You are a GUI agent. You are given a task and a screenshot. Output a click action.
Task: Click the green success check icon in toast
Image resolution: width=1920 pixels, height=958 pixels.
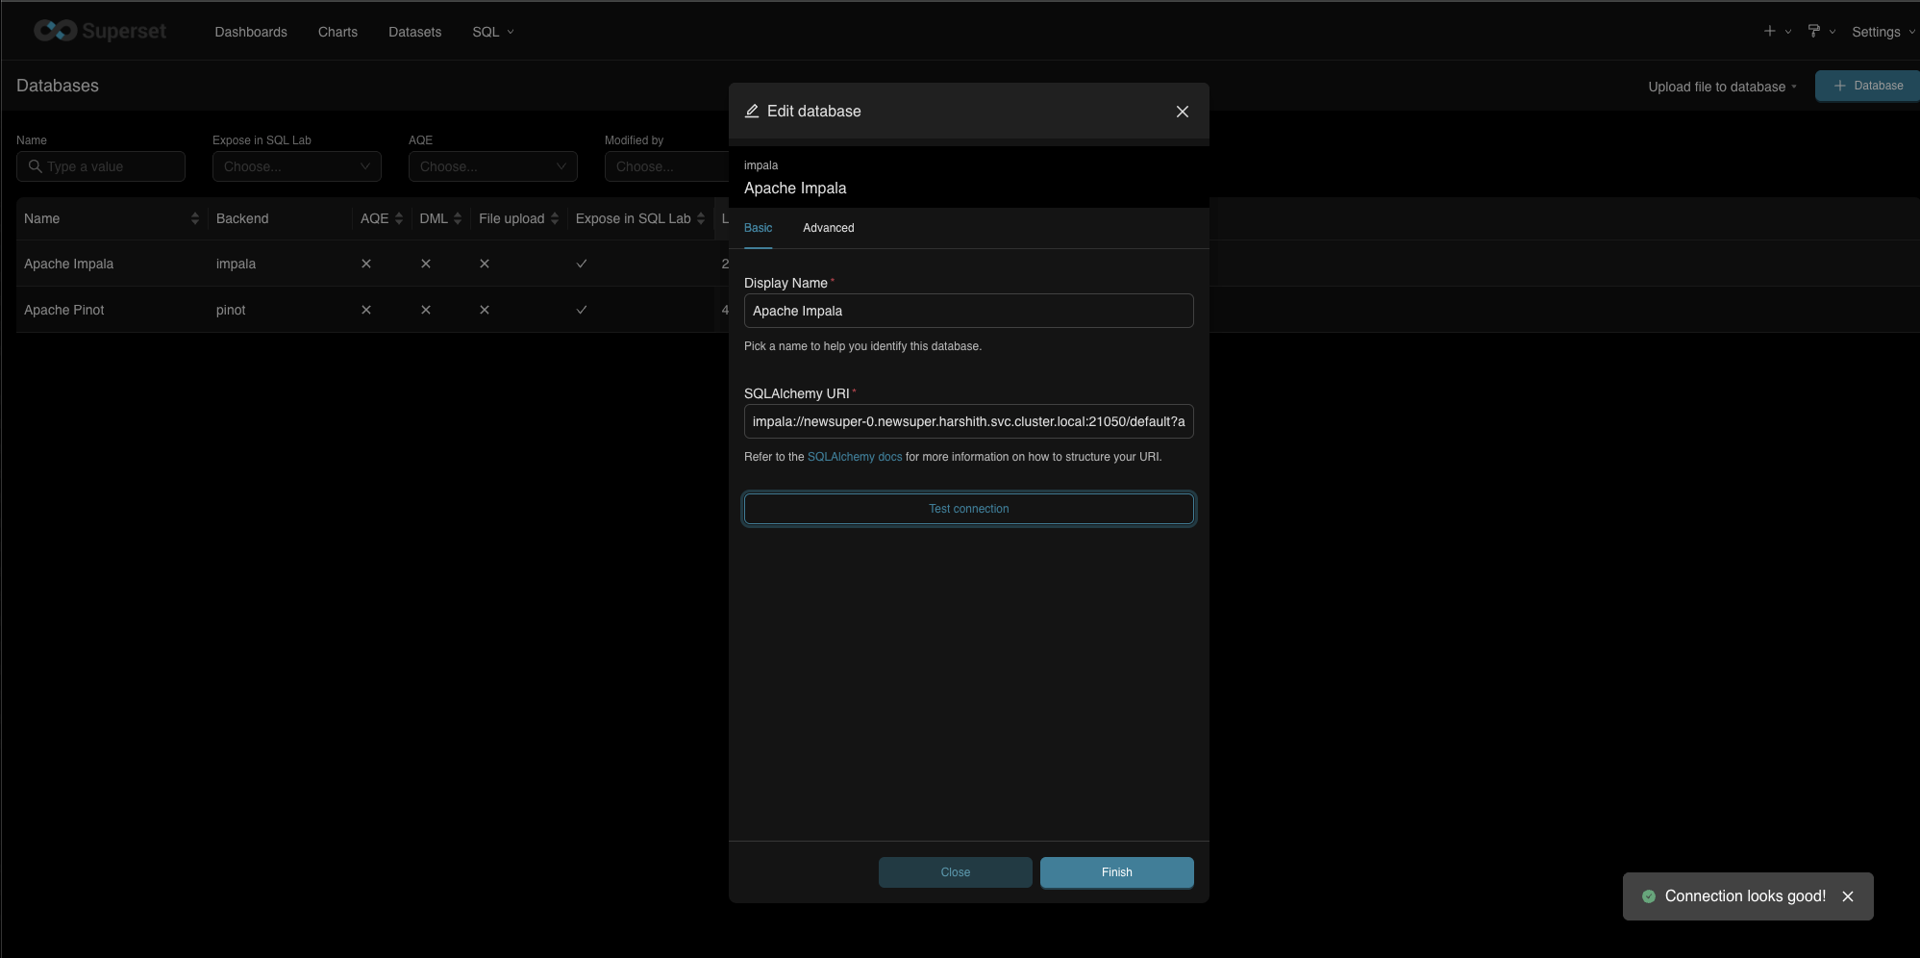click(x=1648, y=896)
